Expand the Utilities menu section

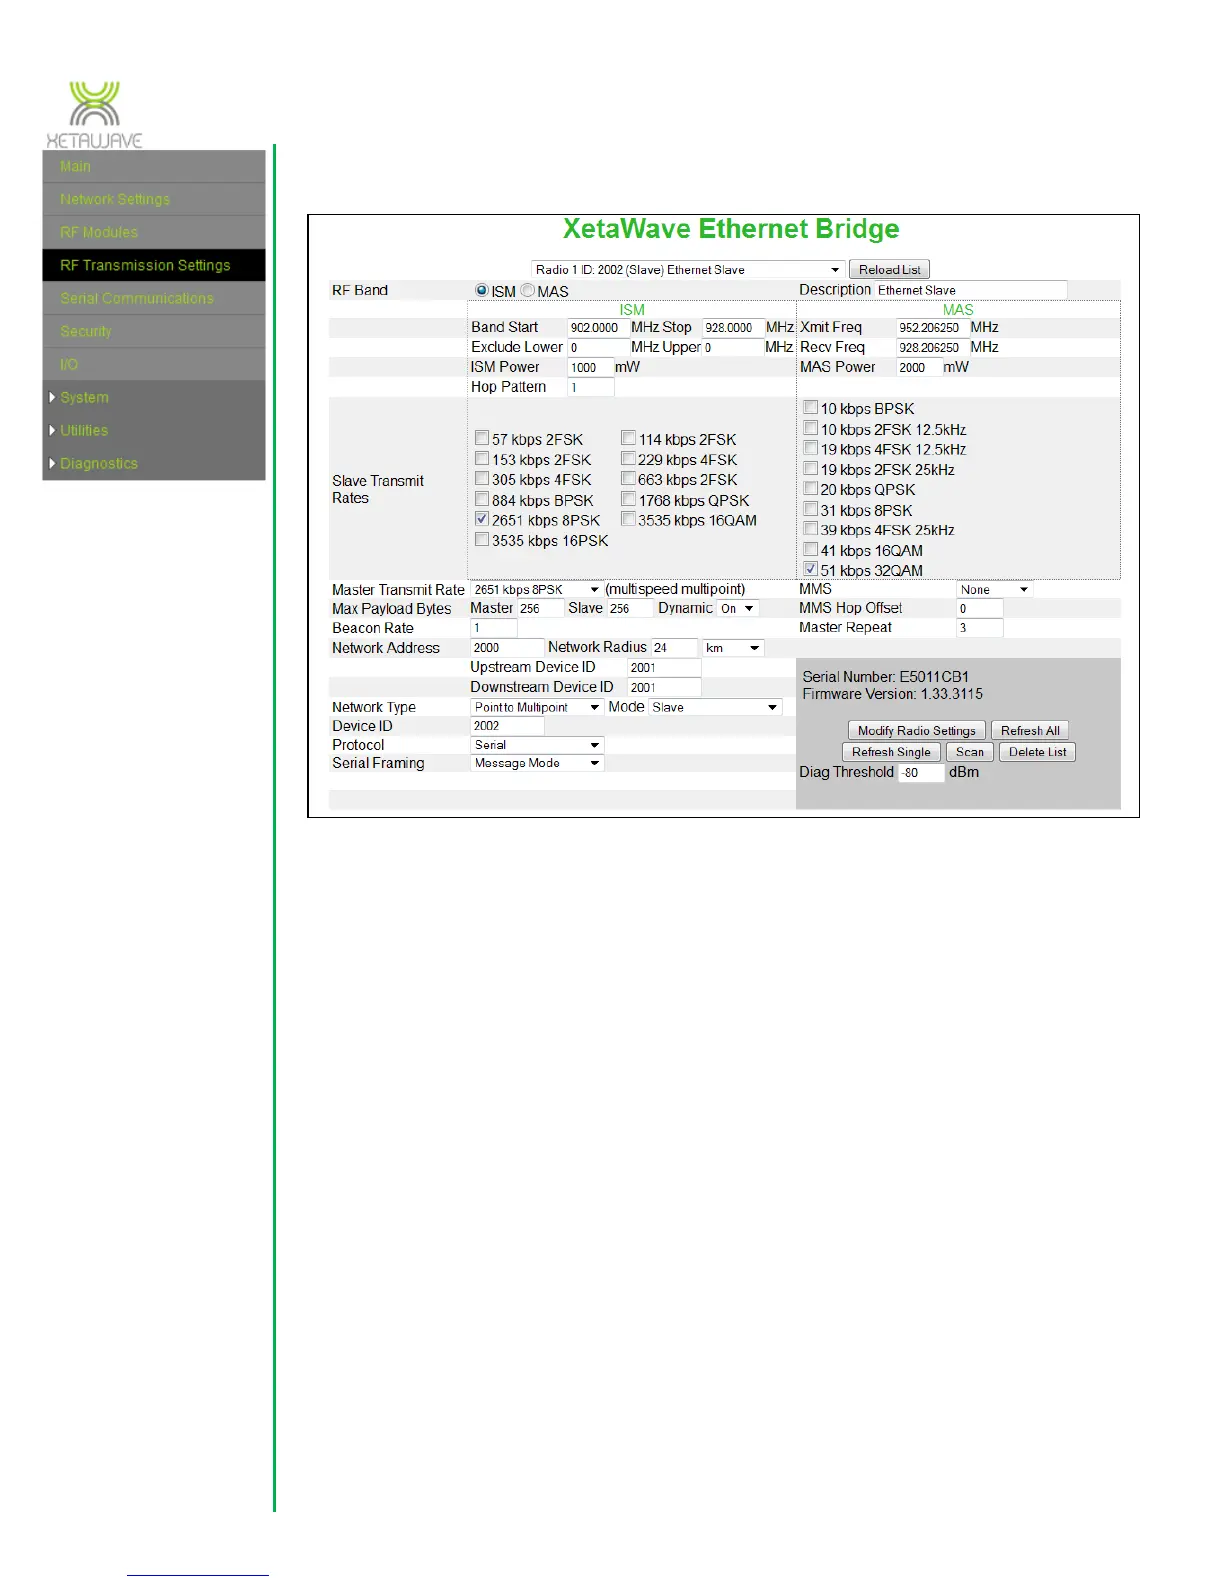(x=154, y=431)
